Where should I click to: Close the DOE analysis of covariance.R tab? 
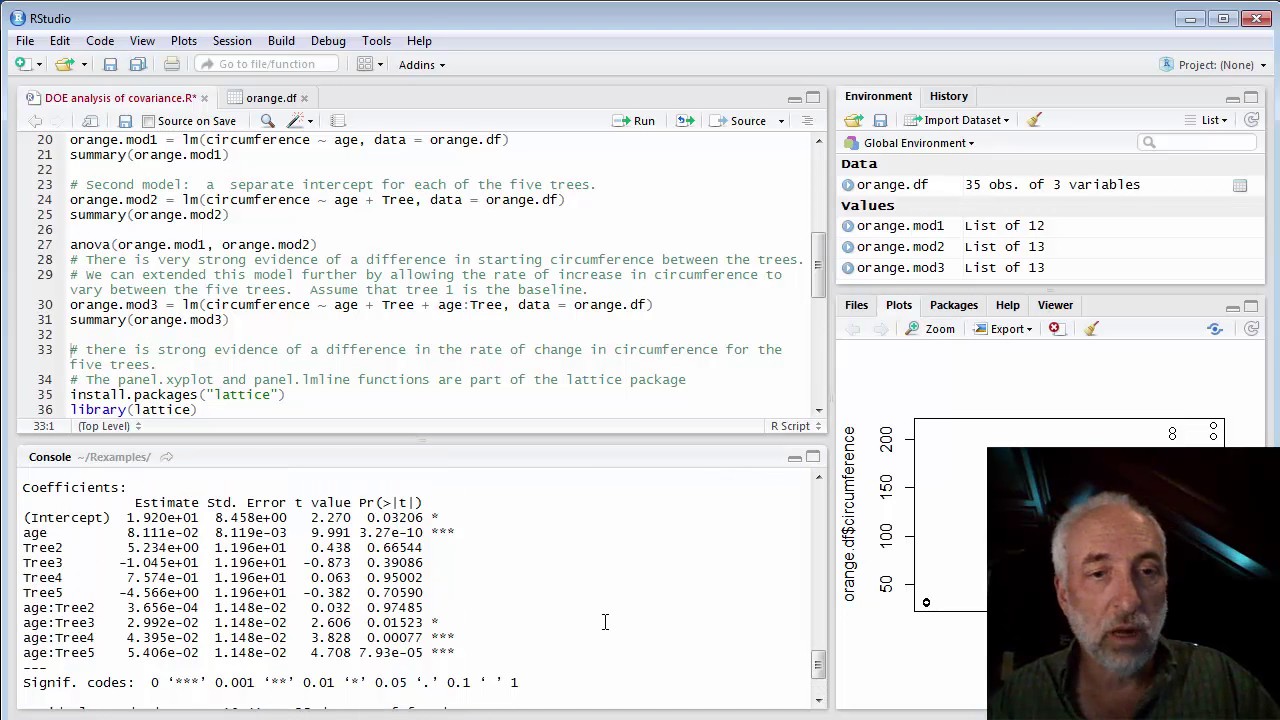pos(204,98)
